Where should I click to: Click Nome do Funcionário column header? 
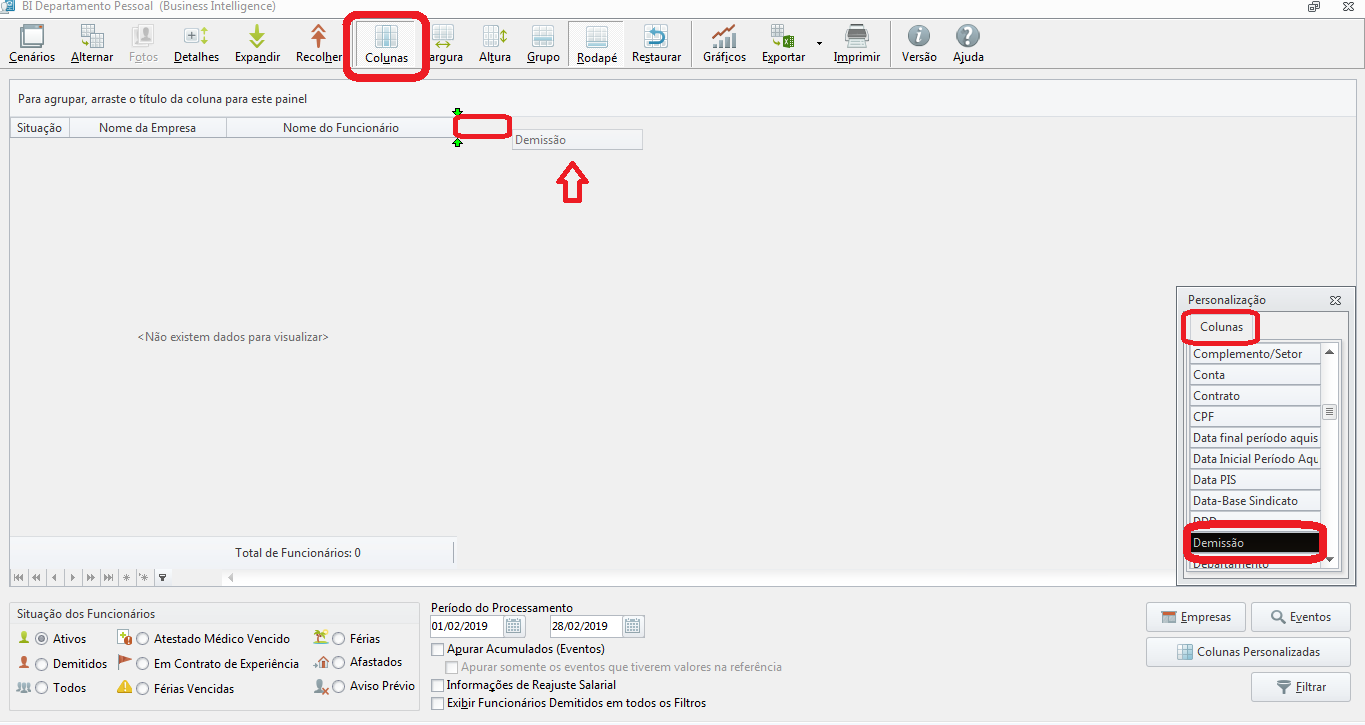click(x=340, y=128)
